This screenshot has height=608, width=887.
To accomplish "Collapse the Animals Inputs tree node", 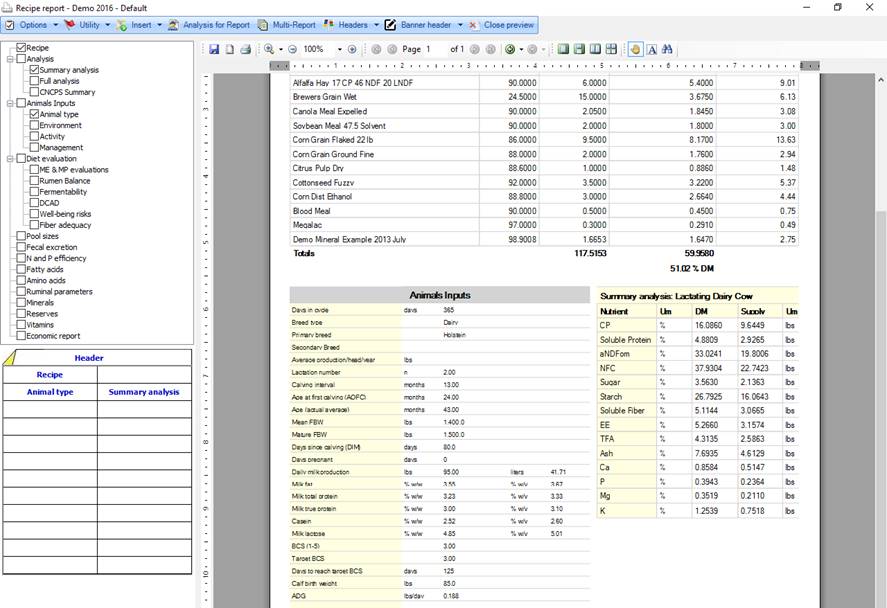I will tap(10, 103).
